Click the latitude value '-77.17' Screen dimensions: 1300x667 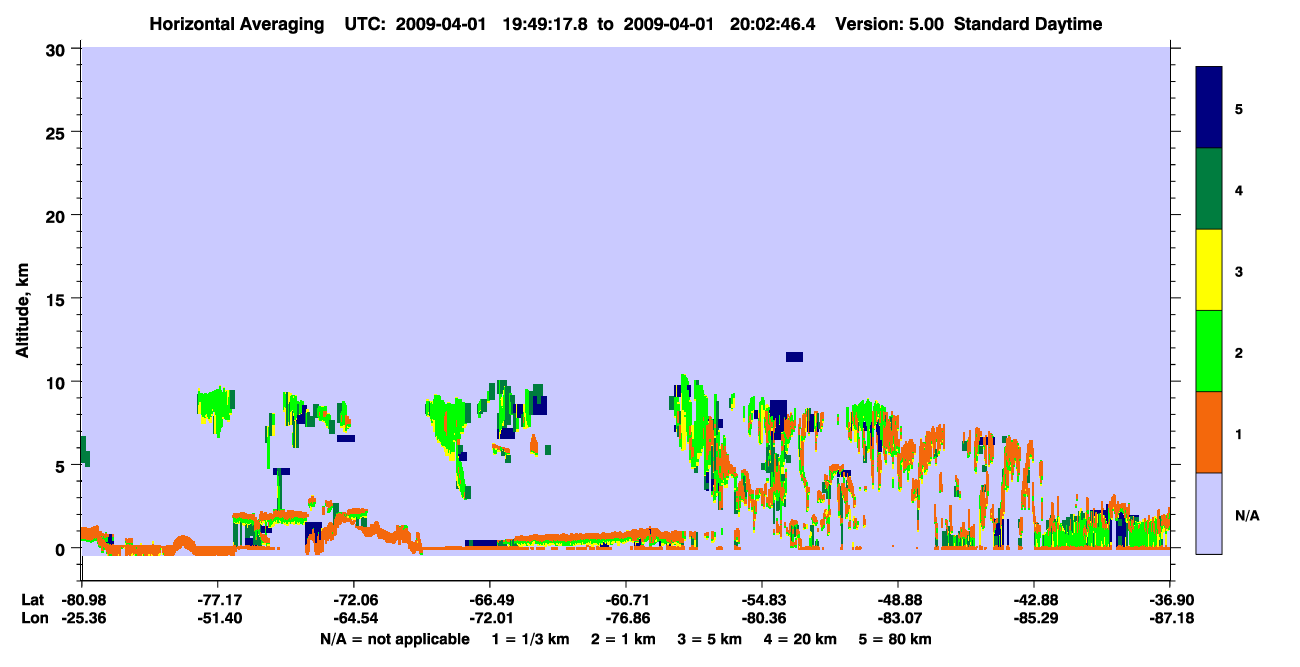tap(218, 600)
